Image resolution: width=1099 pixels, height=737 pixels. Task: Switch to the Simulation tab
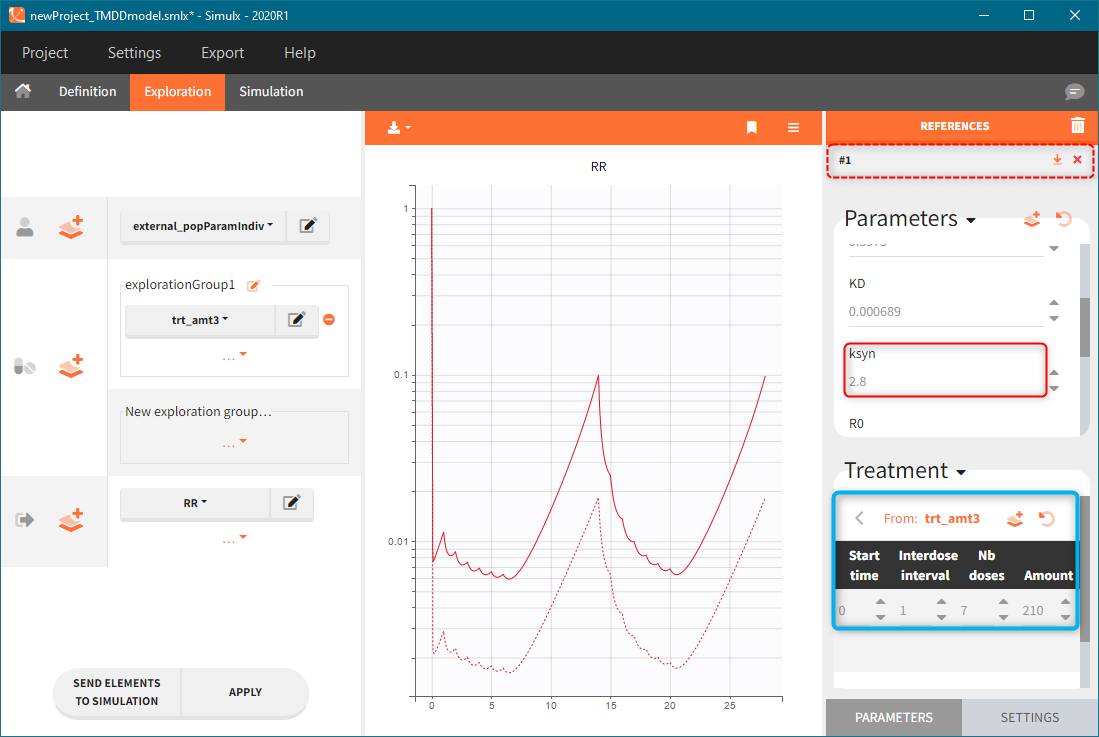coord(270,91)
